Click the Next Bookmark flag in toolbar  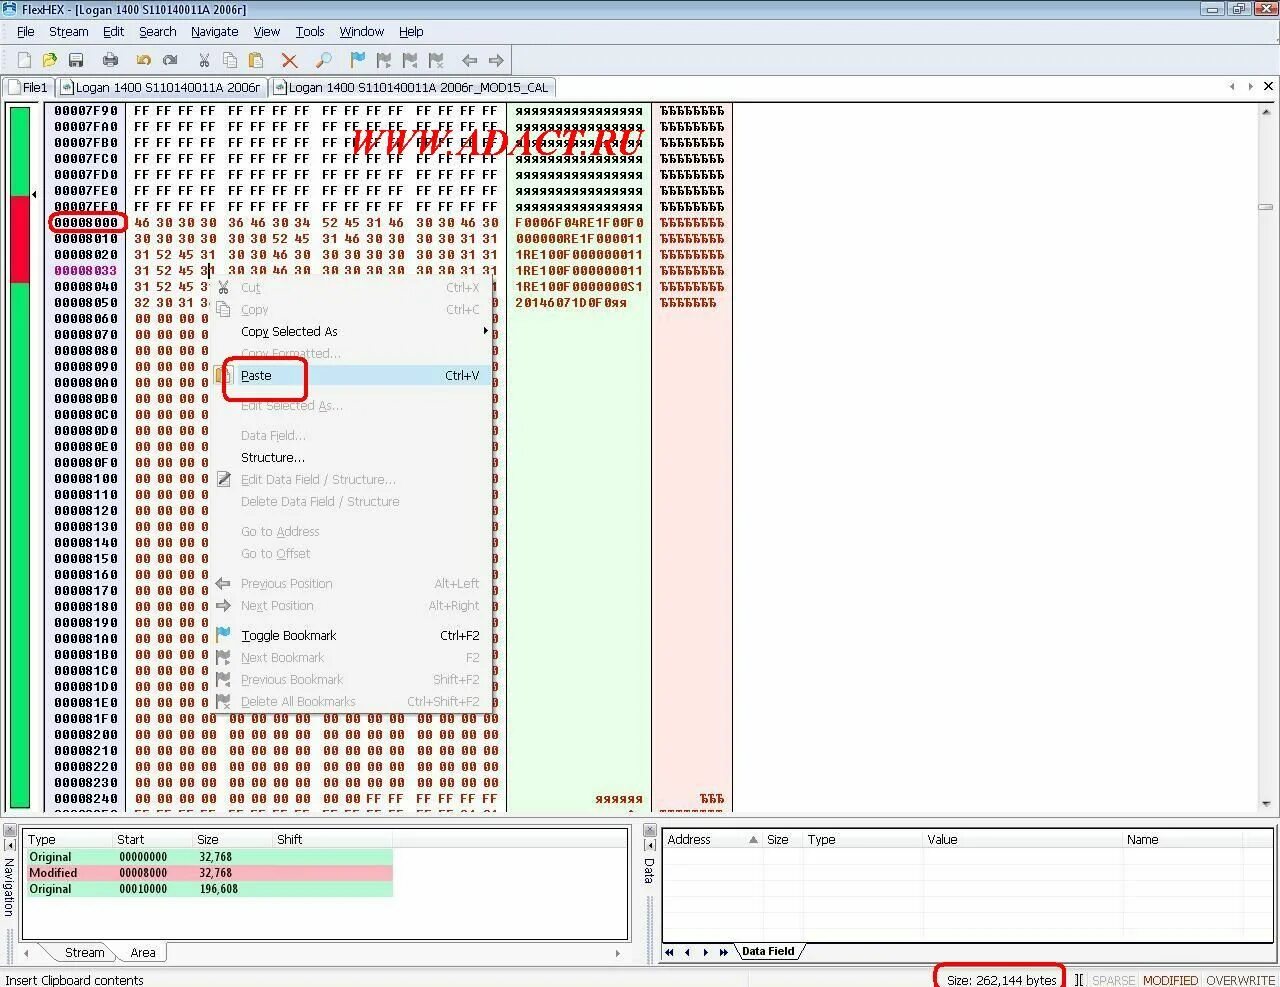pos(384,60)
